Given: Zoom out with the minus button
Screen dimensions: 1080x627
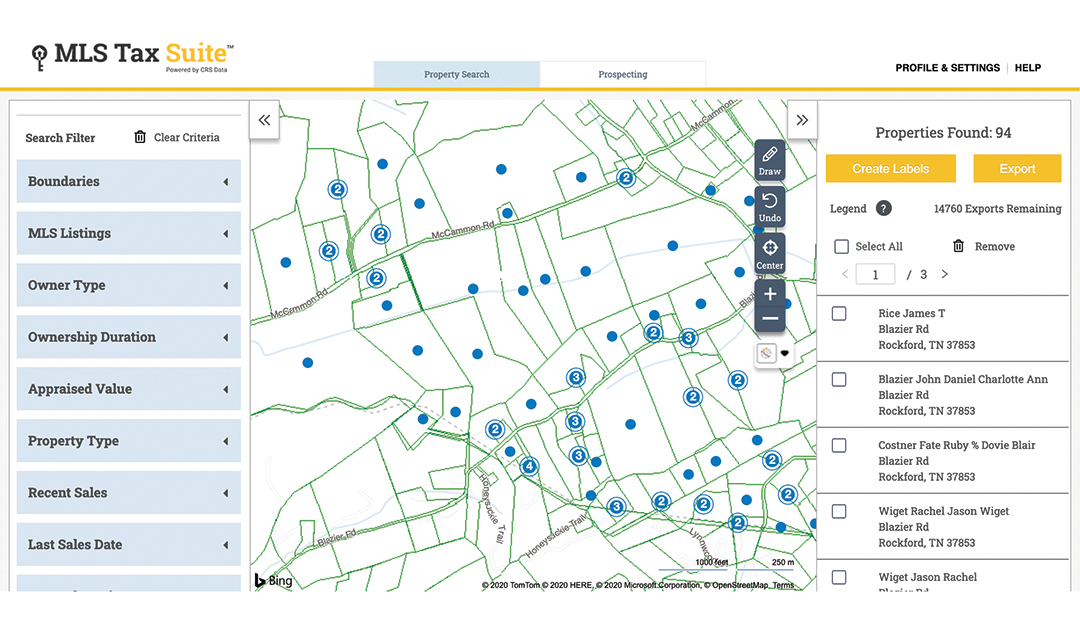Looking at the screenshot, I should point(770,319).
